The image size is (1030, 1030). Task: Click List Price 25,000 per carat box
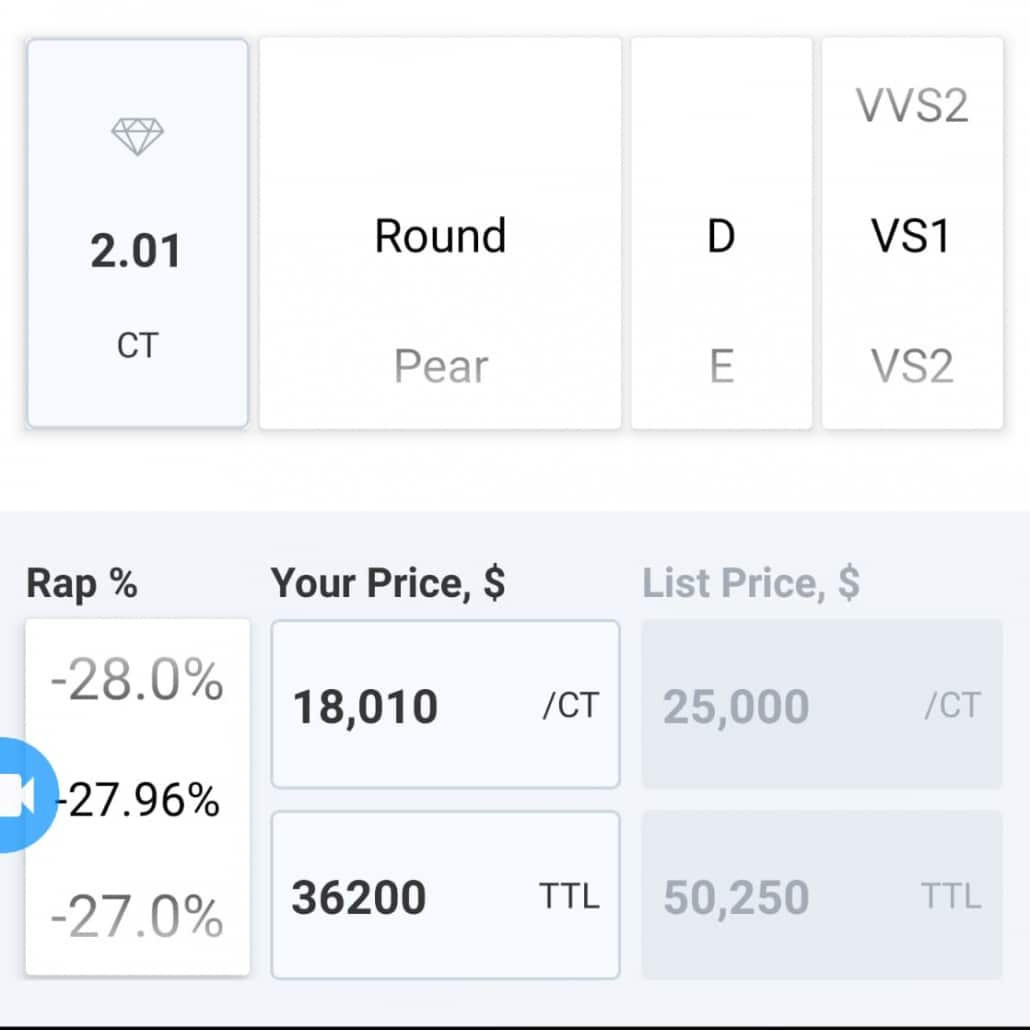[x=822, y=704]
